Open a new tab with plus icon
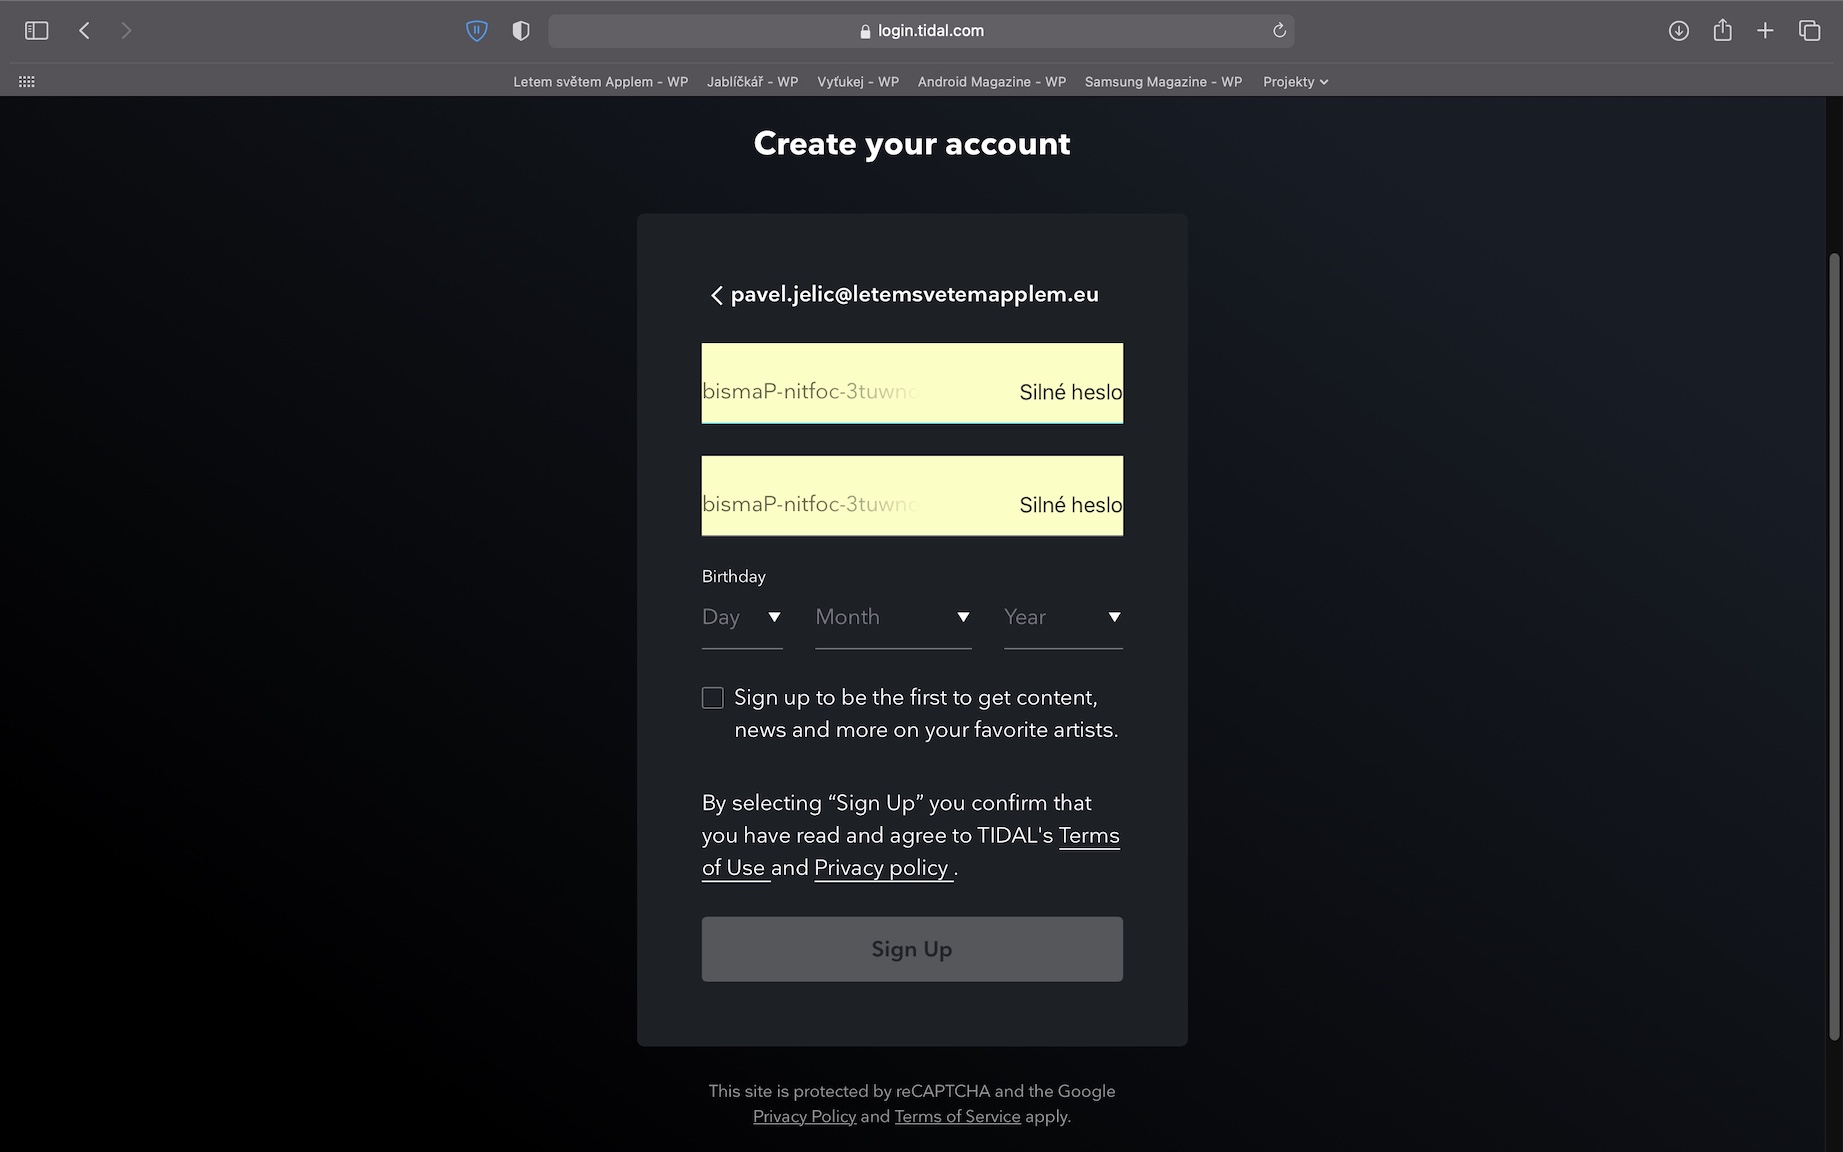The height and width of the screenshot is (1152, 1843). click(1765, 31)
